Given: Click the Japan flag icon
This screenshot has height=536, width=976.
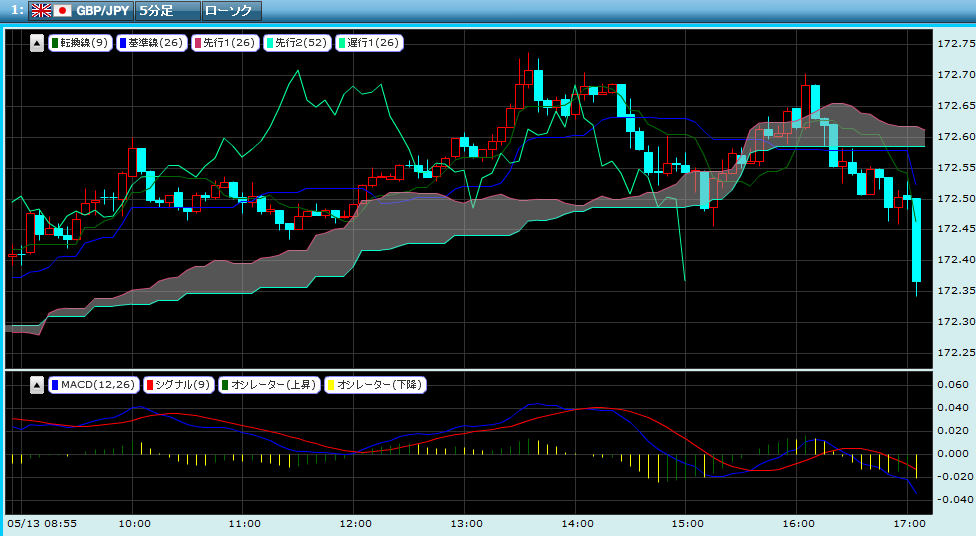Looking at the screenshot, I should [62, 11].
